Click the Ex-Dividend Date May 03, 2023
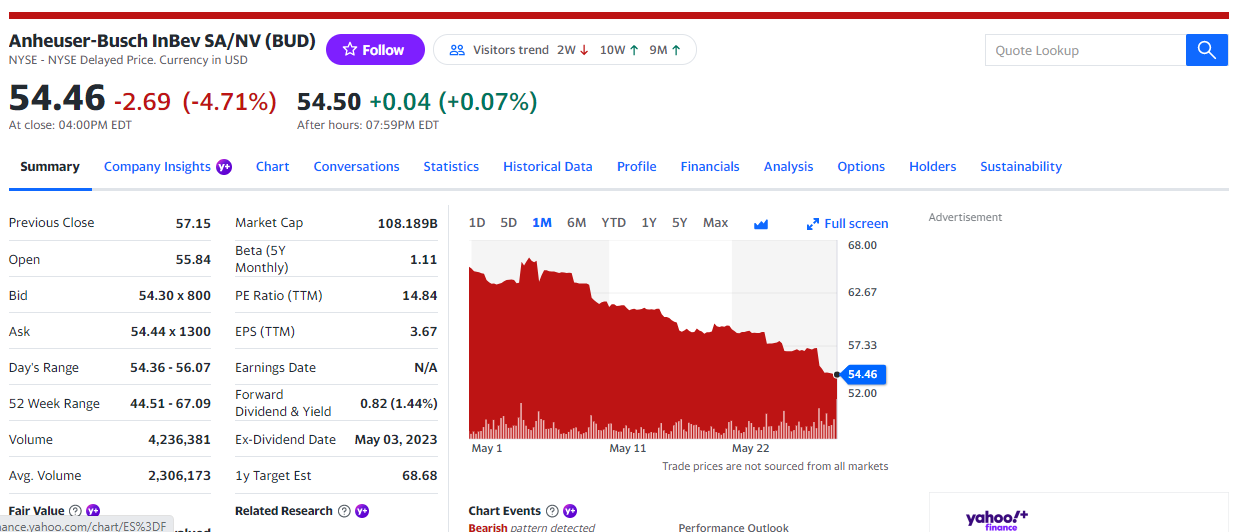1244x532 pixels. point(396,440)
